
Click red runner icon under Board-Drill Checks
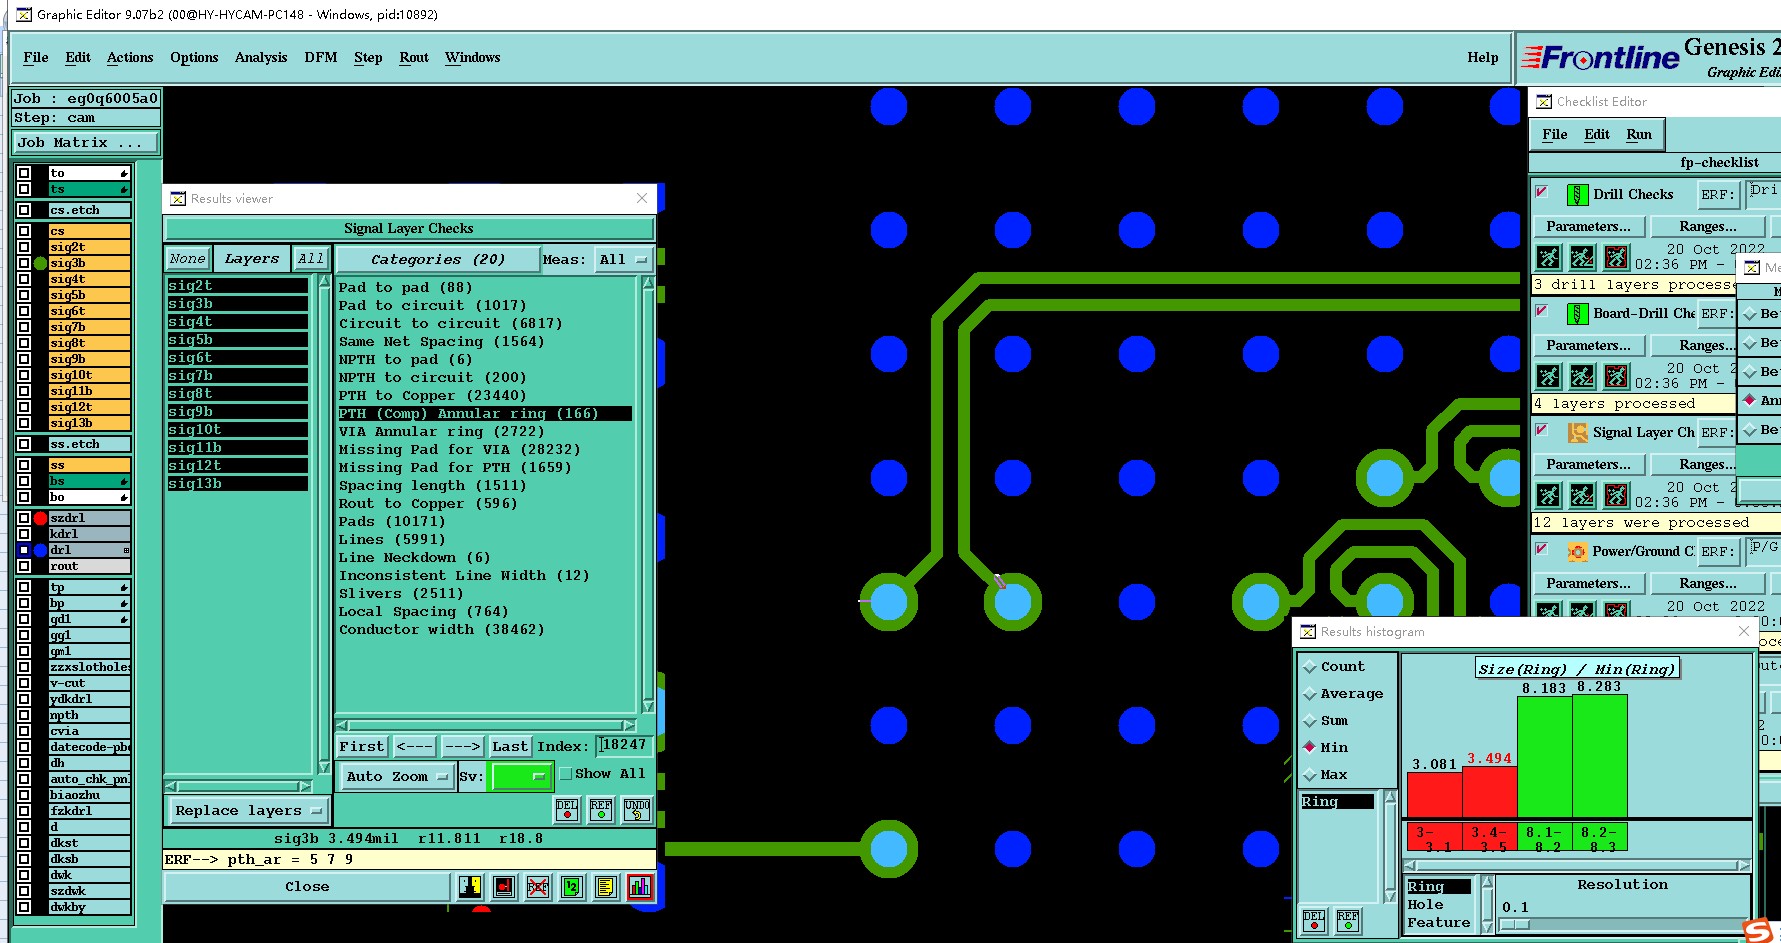coord(1616,376)
